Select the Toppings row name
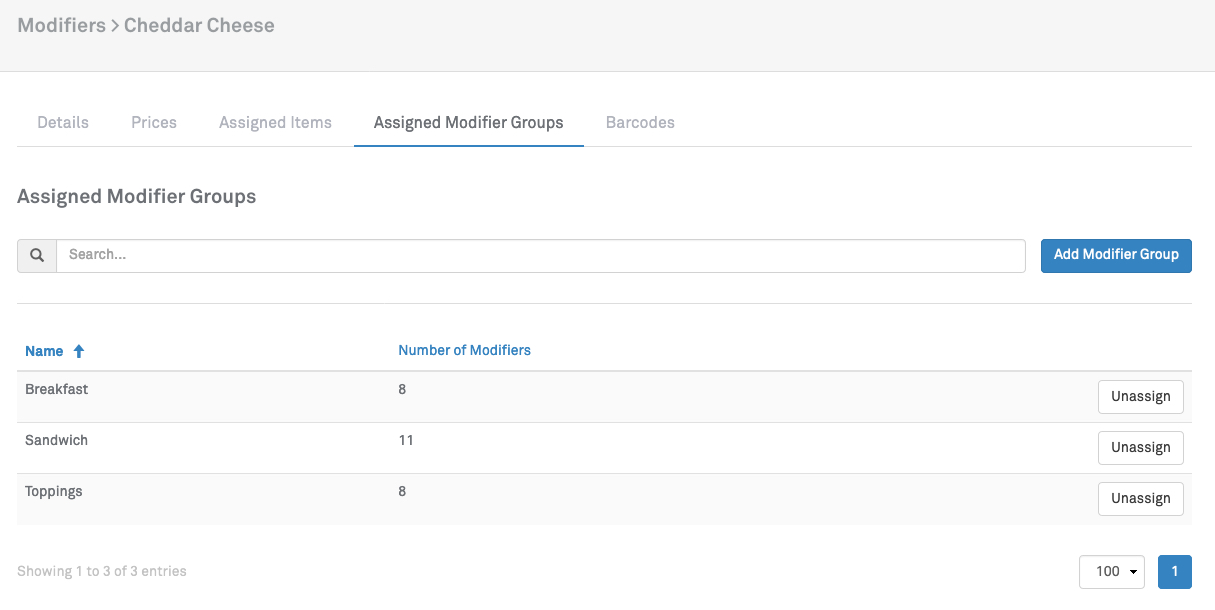Viewport: 1215px width, 610px height. pos(54,492)
